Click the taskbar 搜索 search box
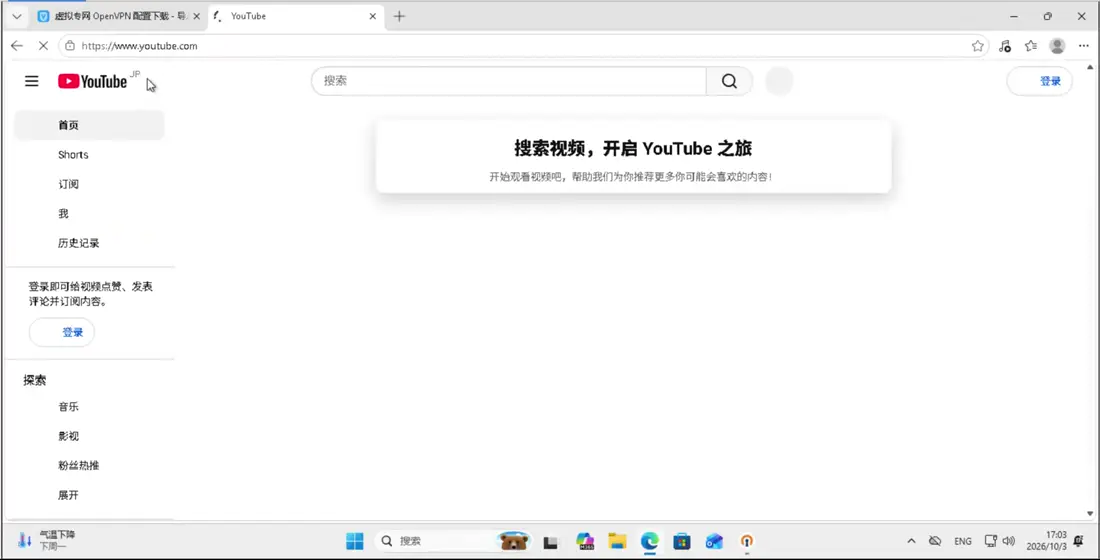The image size is (1100, 560). coord(454,541)
